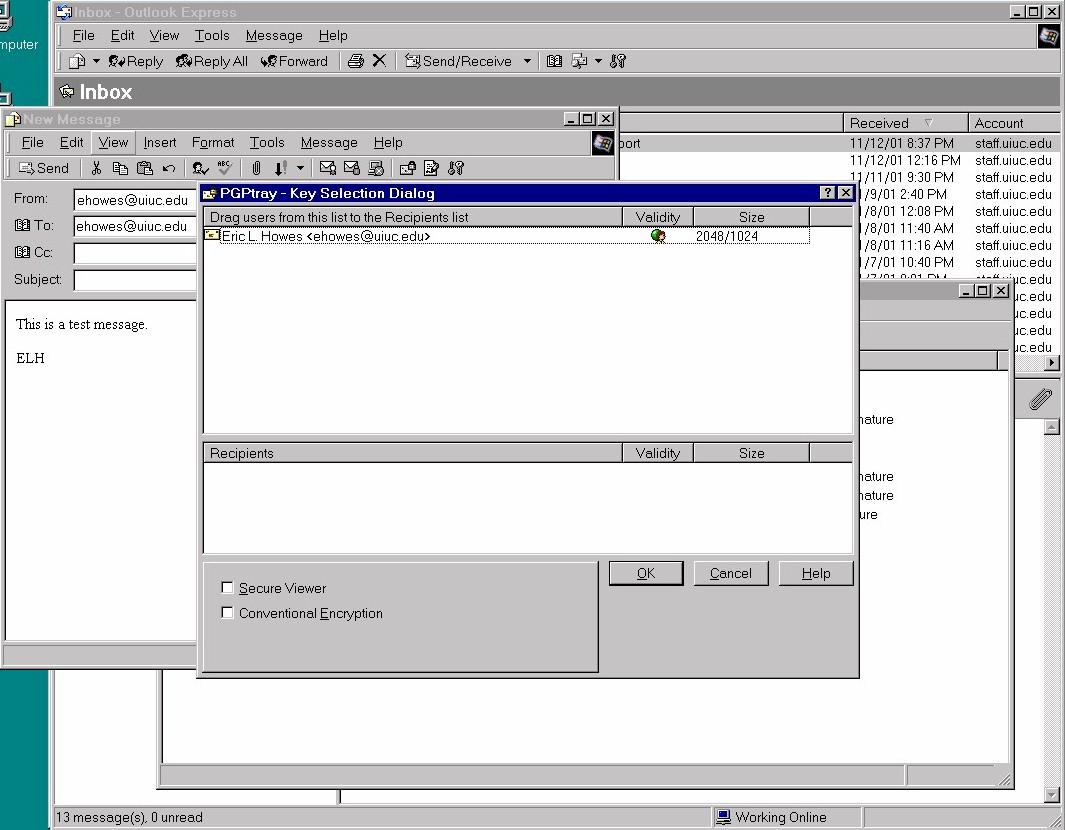Click the Set Priority icon

pos(281,168)
